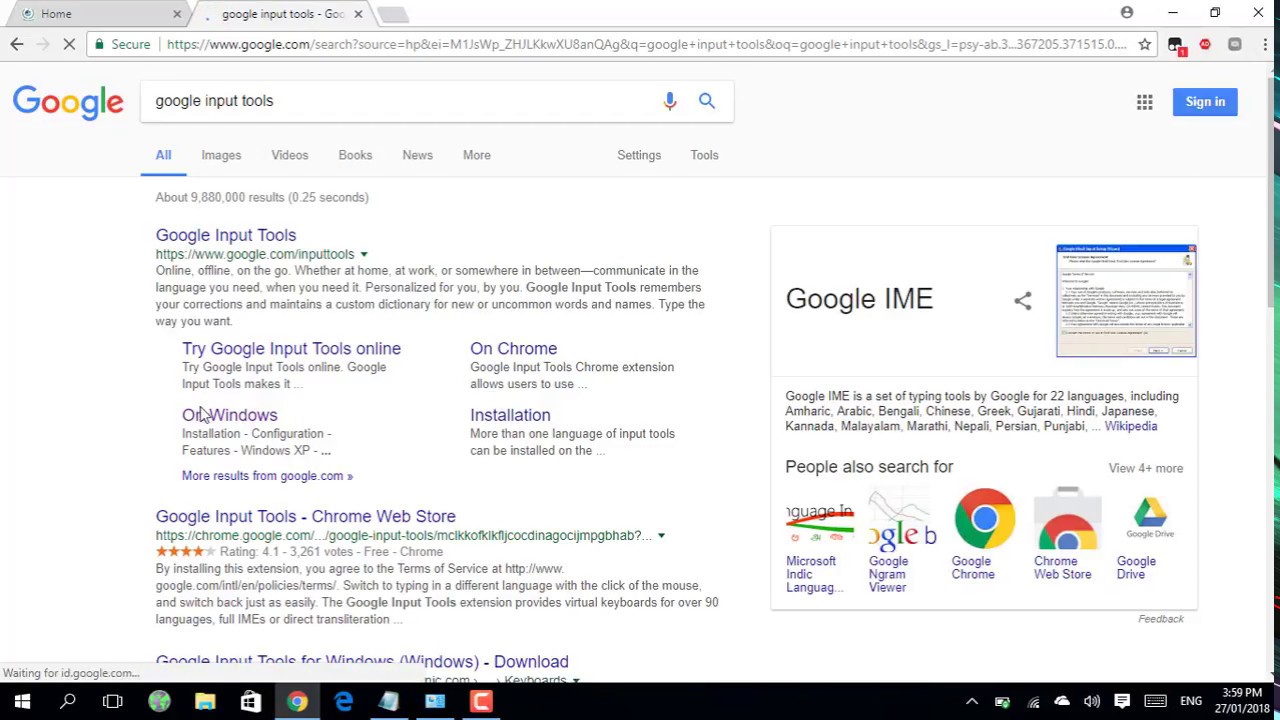The width and height of the screenshot is (1280, 720).
Task: Open the On Chrome sublink
Action: click(513, 349)
